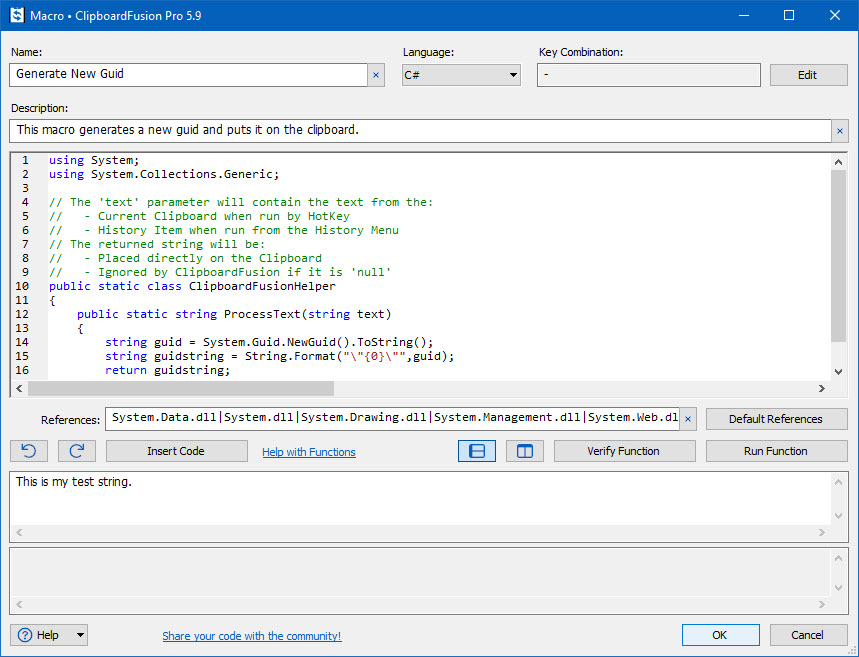Click Edit key combination button
This screenshot has height=657, width=859.
(808, 75)
